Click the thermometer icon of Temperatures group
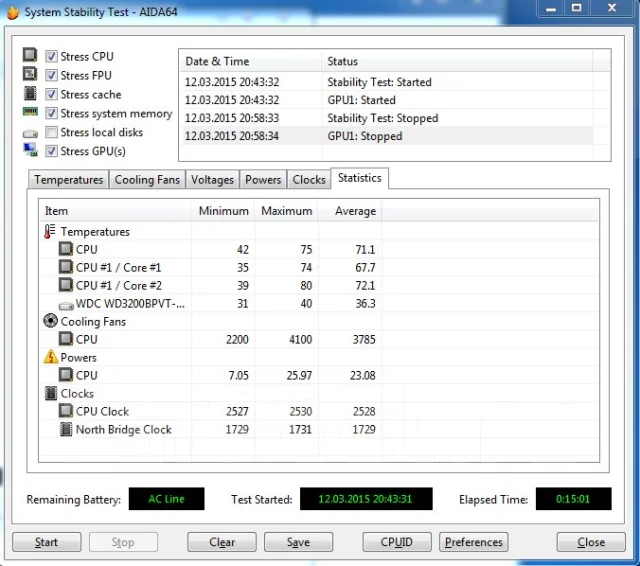 click(x=49, y=231)
